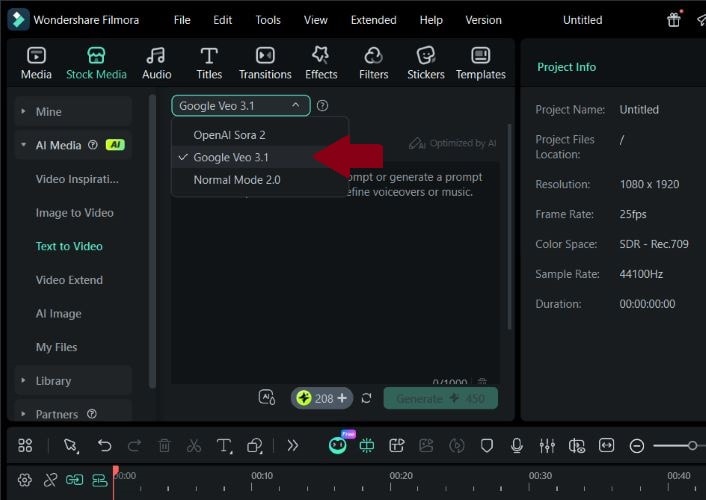Open the Filters tab
The width and height of the screenshot is (706, 500).
click(x=373, y=63)
